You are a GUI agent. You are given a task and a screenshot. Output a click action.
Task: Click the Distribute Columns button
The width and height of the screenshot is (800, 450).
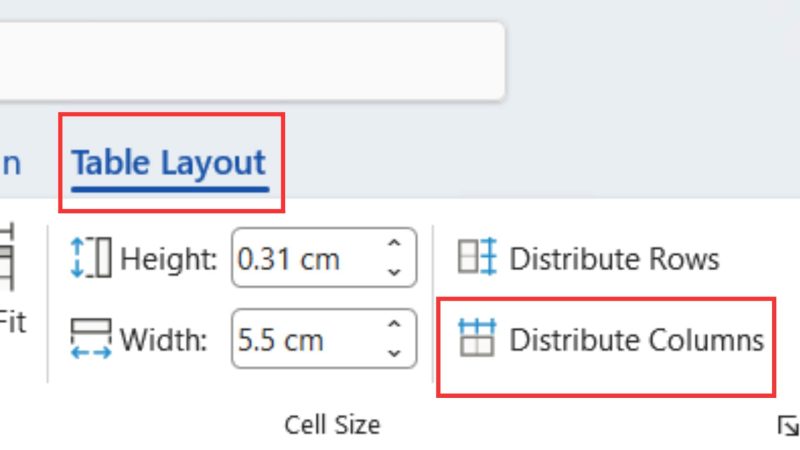(610, 339)
